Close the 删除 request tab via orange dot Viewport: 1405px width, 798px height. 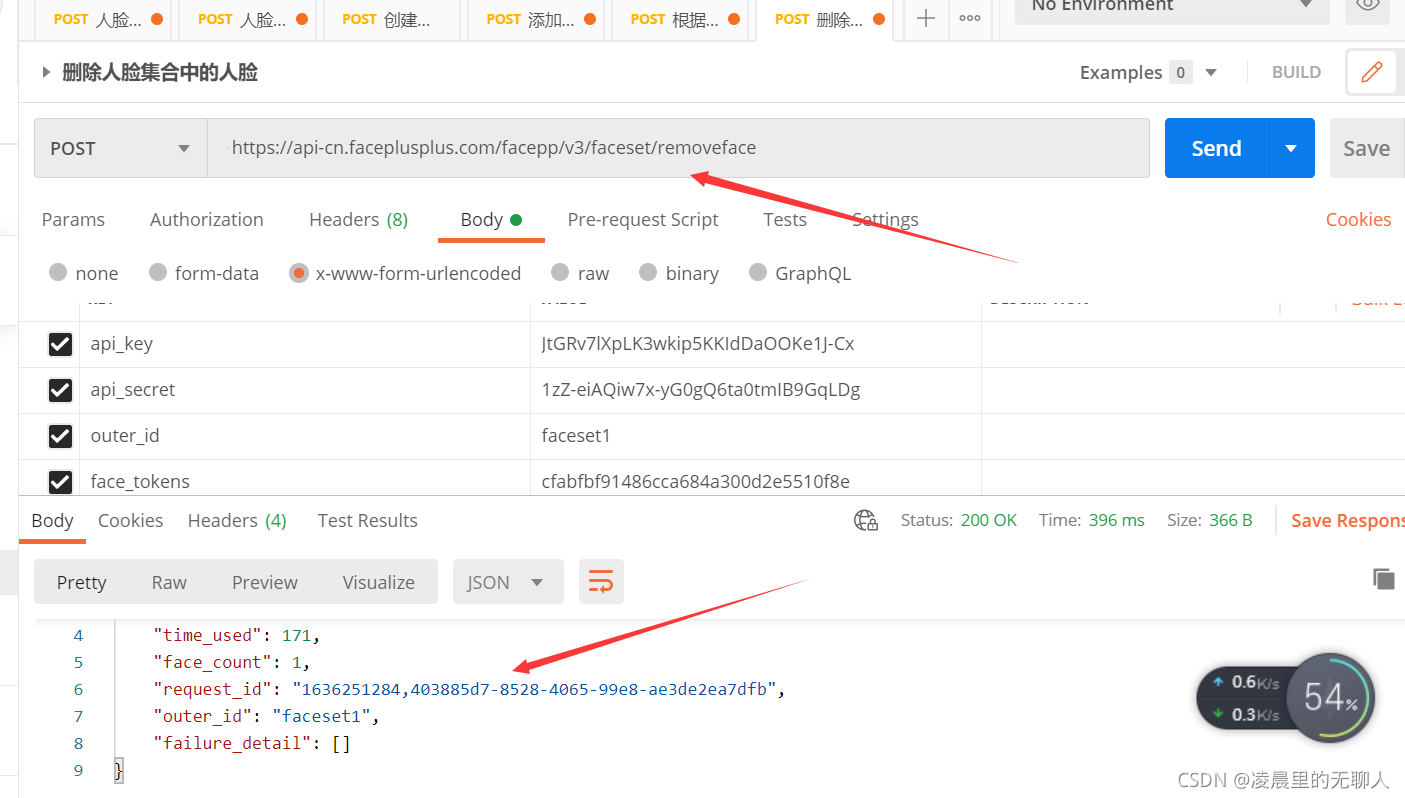coord(880,19)
